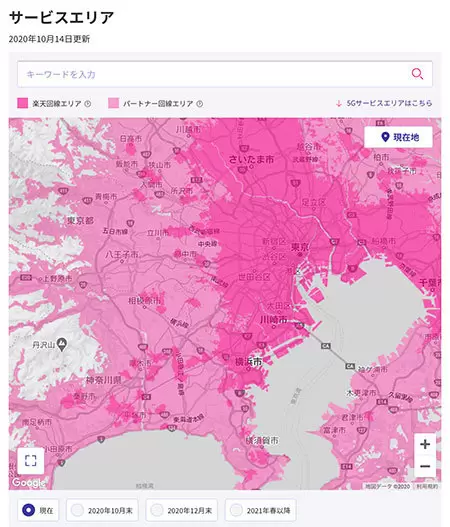Viewport: 450px width, 527px height.
Task: Open help for 楽天回線エリア legend
Action: tap(88, 104)
